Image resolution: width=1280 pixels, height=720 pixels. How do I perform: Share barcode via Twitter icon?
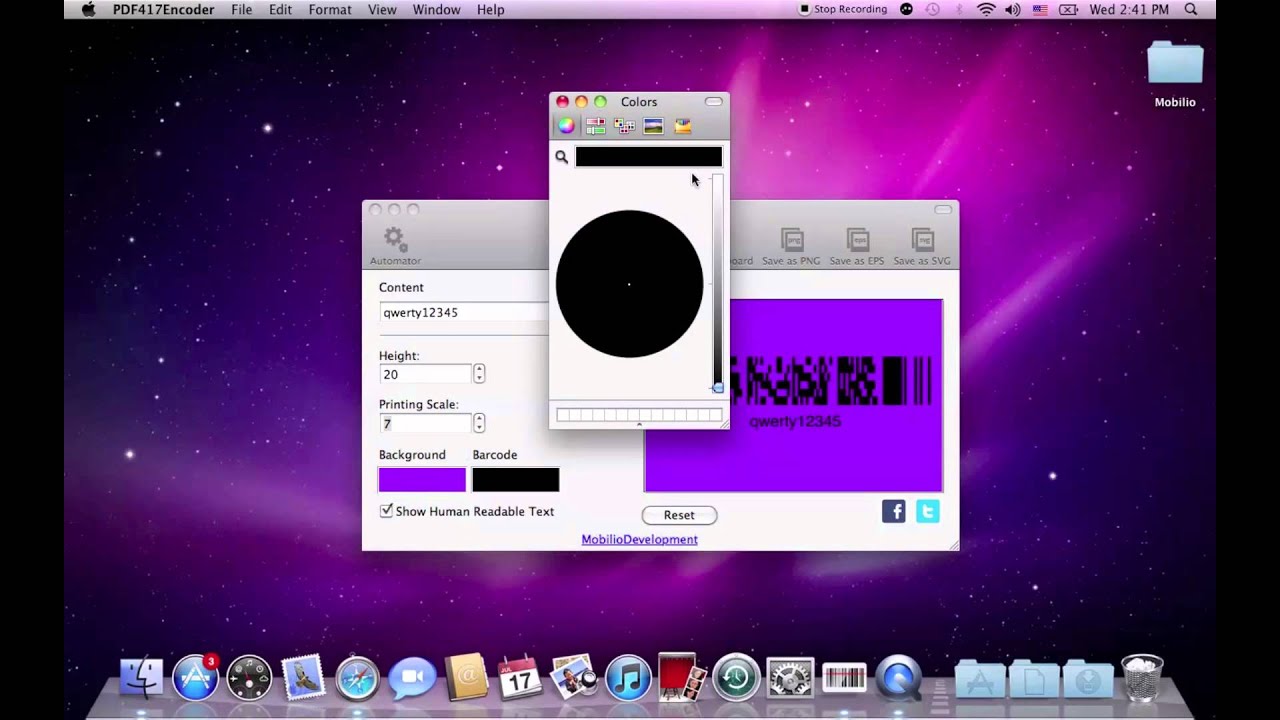click(x=928, y=512)
